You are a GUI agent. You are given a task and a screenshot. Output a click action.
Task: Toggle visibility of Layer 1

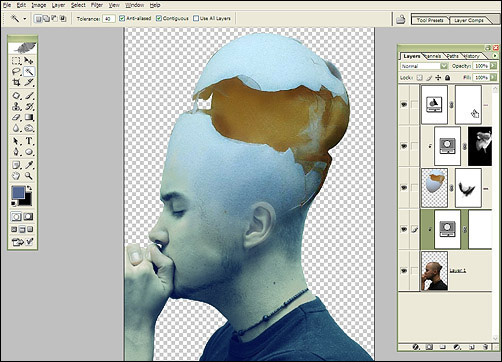pos(404,271)
